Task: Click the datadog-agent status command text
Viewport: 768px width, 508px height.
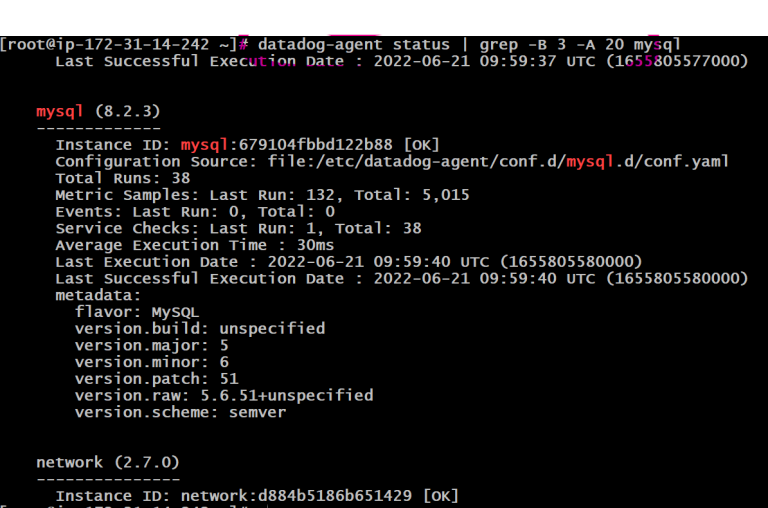Action: (354, 45)
